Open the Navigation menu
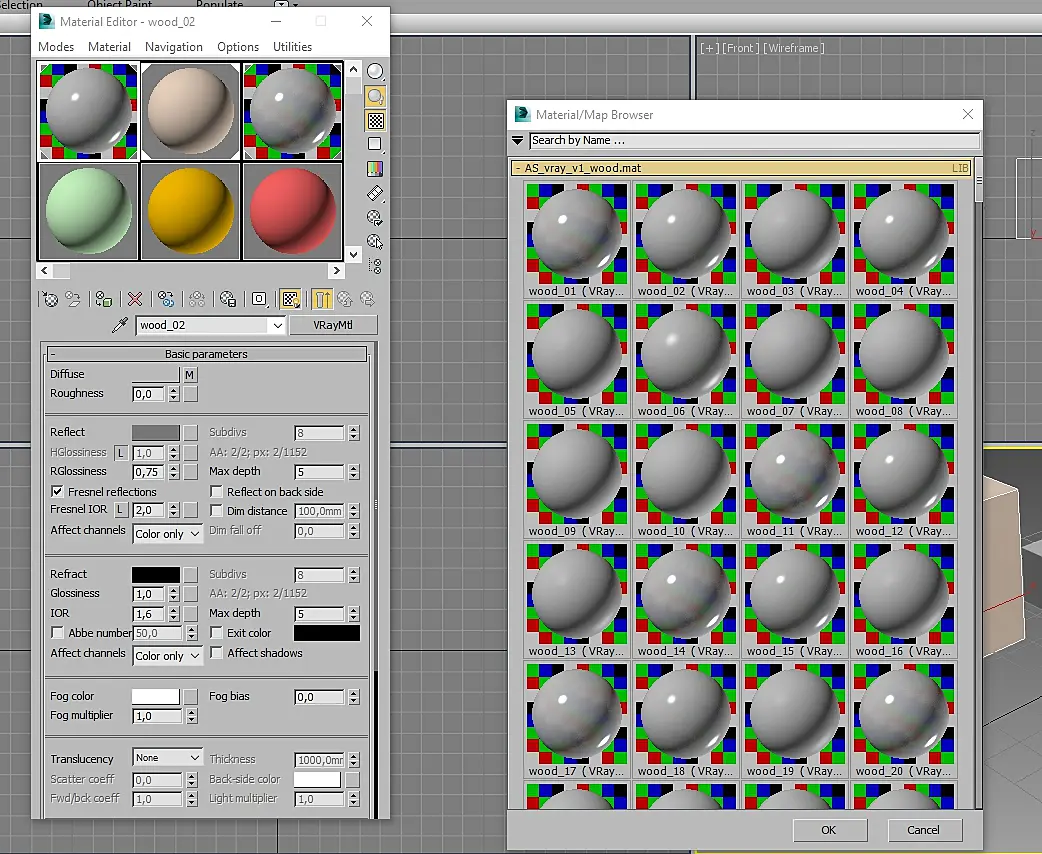 pyautogui.click(x=173, y=47)
